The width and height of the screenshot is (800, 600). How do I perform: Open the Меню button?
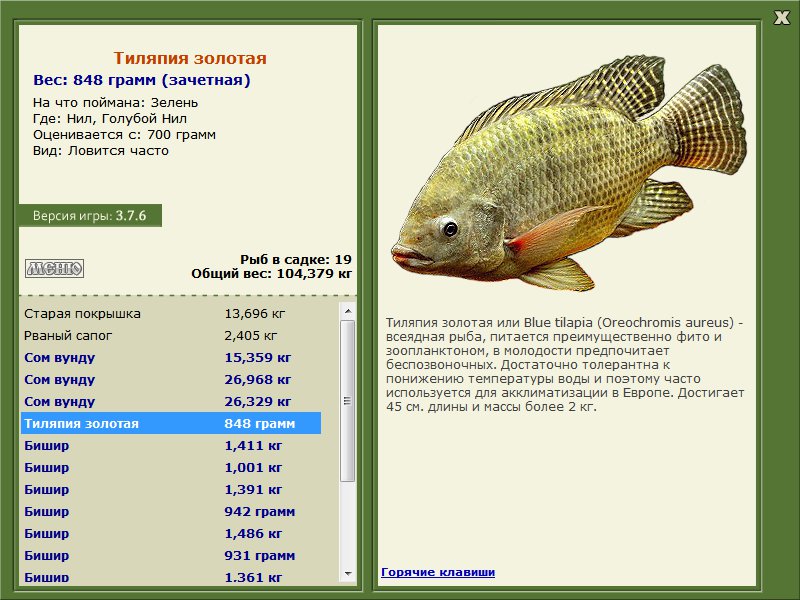(x=55, y=268)
